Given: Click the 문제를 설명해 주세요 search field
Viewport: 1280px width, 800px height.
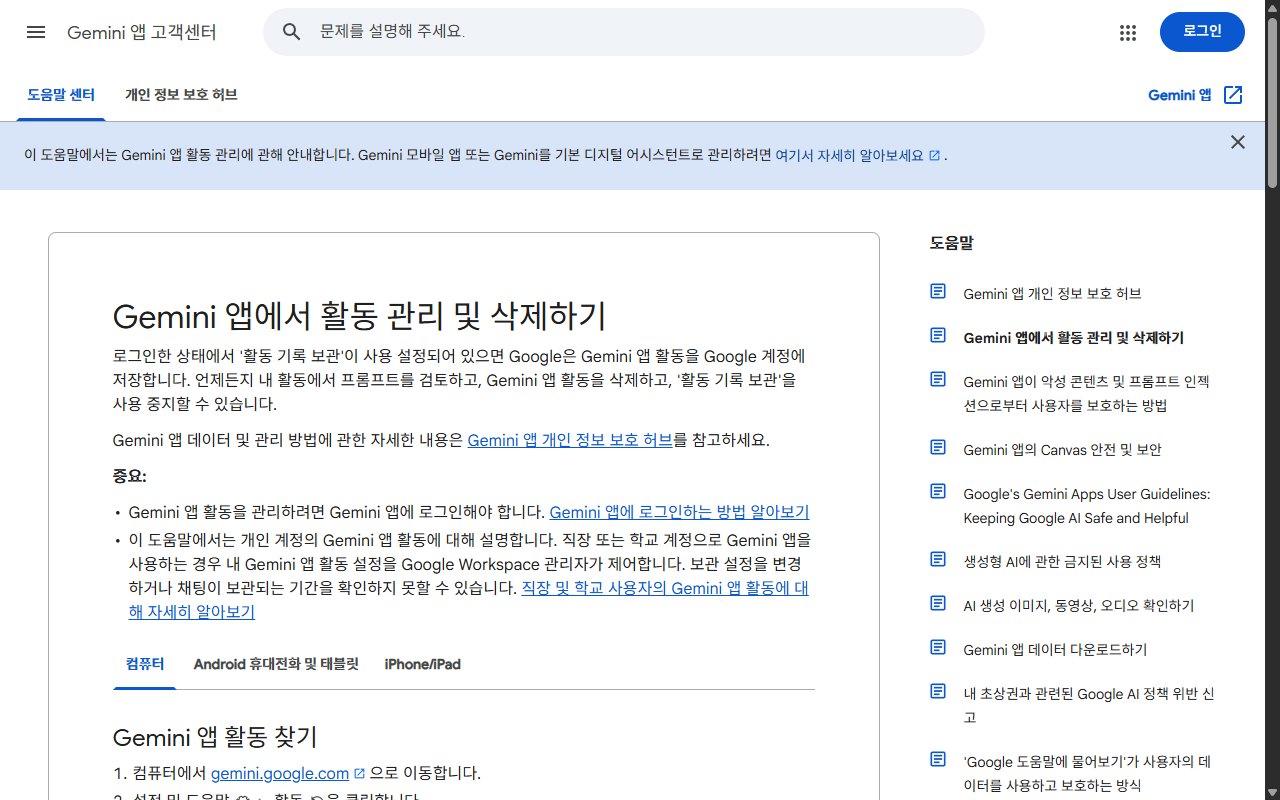Looking at the screenshot, I should click(x=624, y=32).
